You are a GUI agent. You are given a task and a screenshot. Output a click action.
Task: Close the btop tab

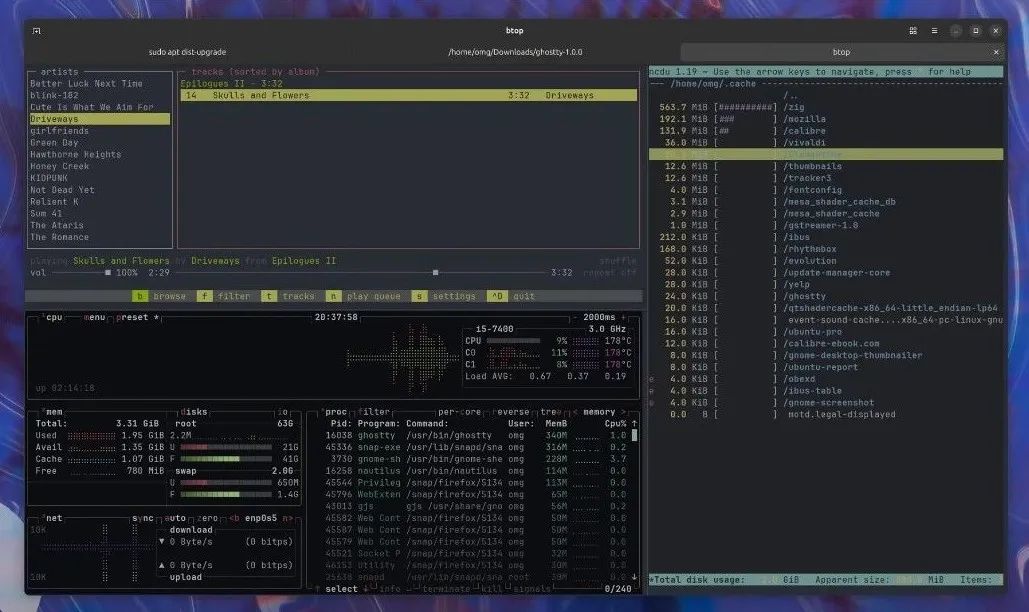pyautogui.click(x=996, y=52)
